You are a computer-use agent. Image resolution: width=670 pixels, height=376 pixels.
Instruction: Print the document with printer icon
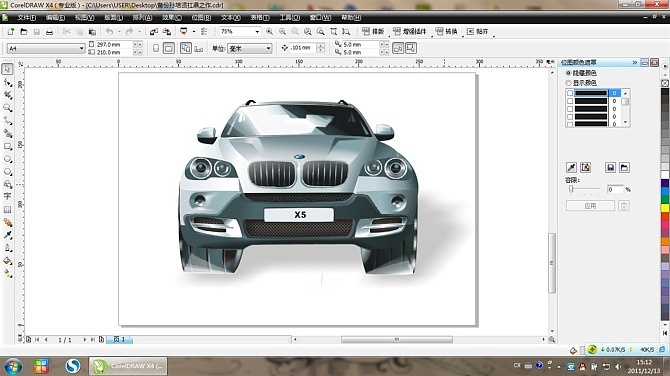point(50,32)
